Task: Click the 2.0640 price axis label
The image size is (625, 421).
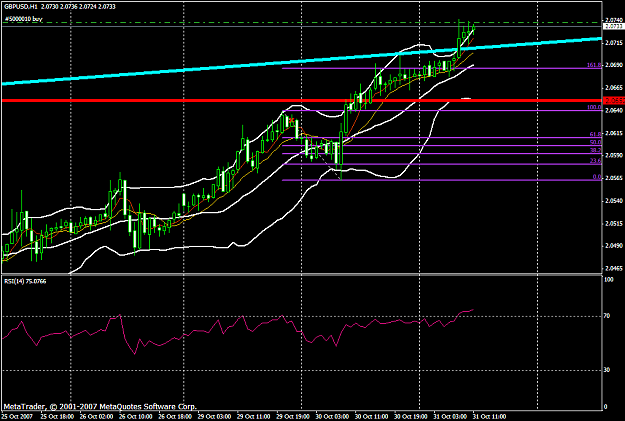Action: (x=614, y=110)
